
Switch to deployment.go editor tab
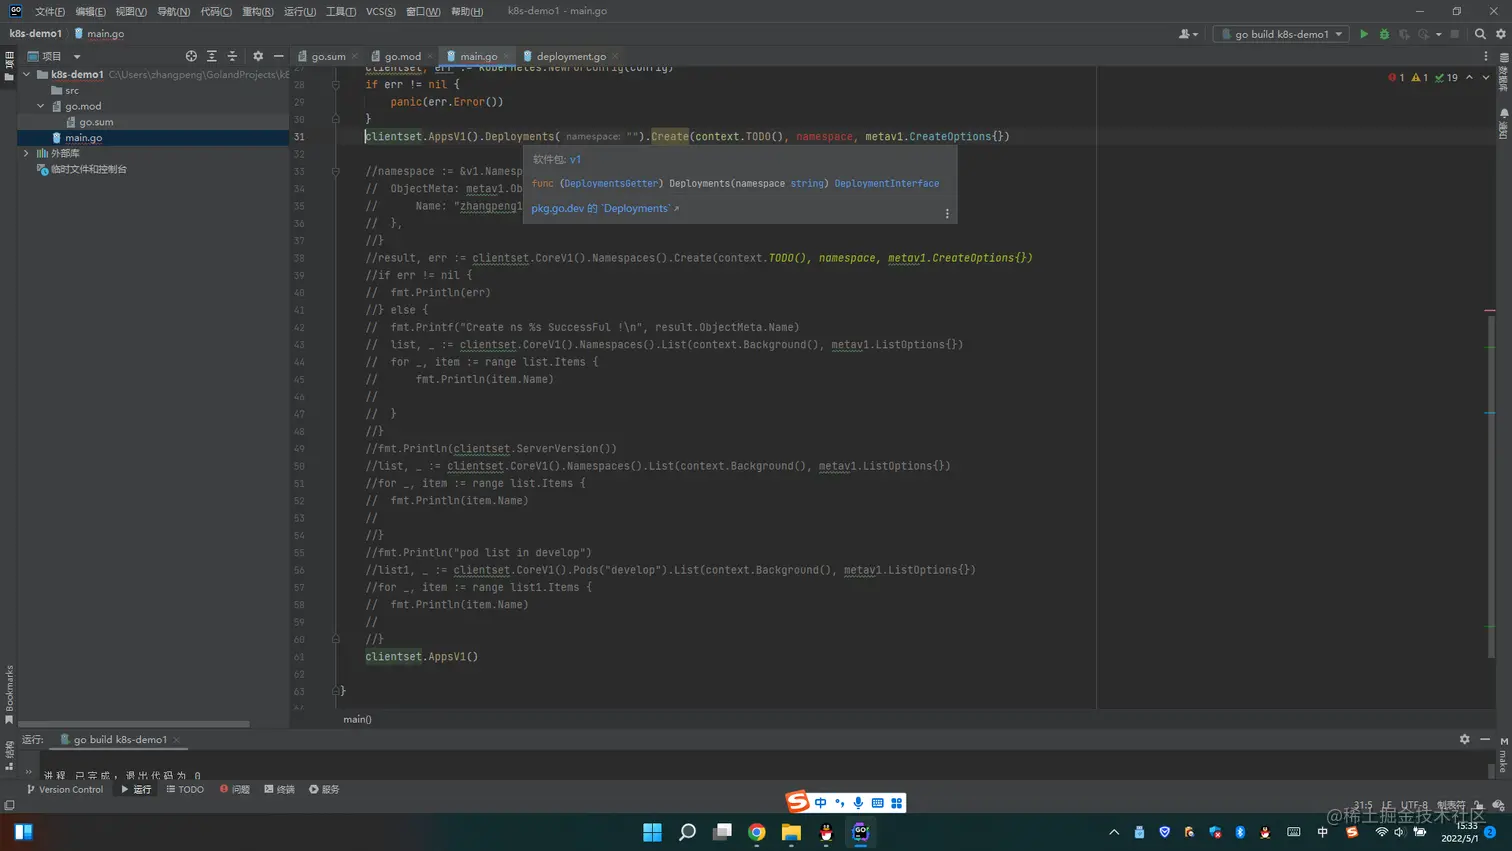(571, 56)
